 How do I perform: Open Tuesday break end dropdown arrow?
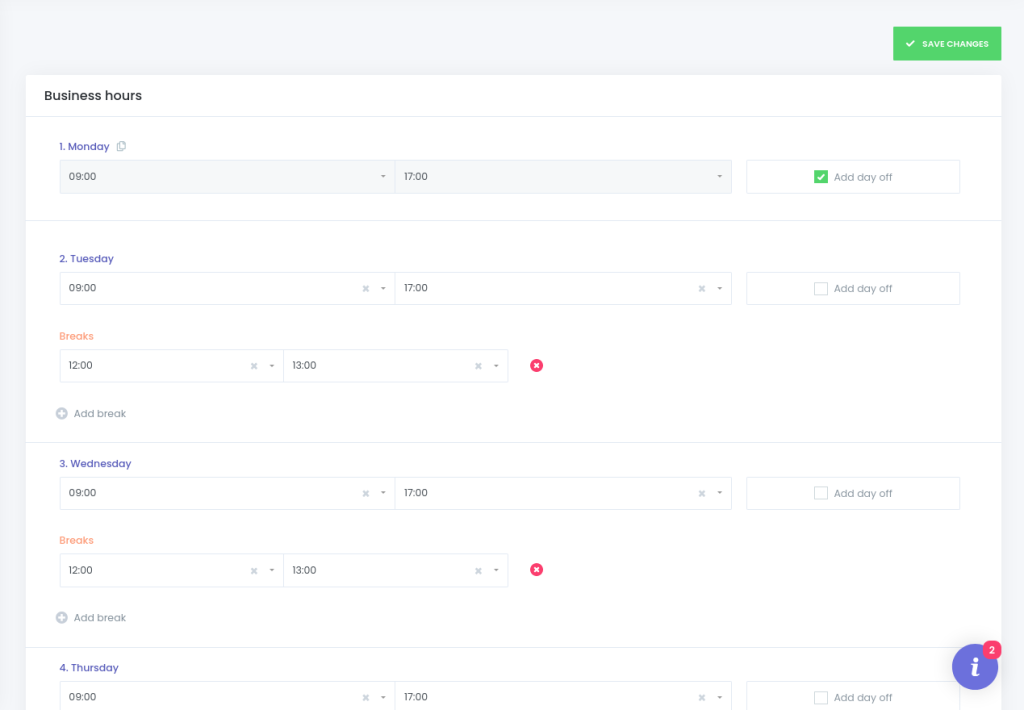[x=496, y=366]
